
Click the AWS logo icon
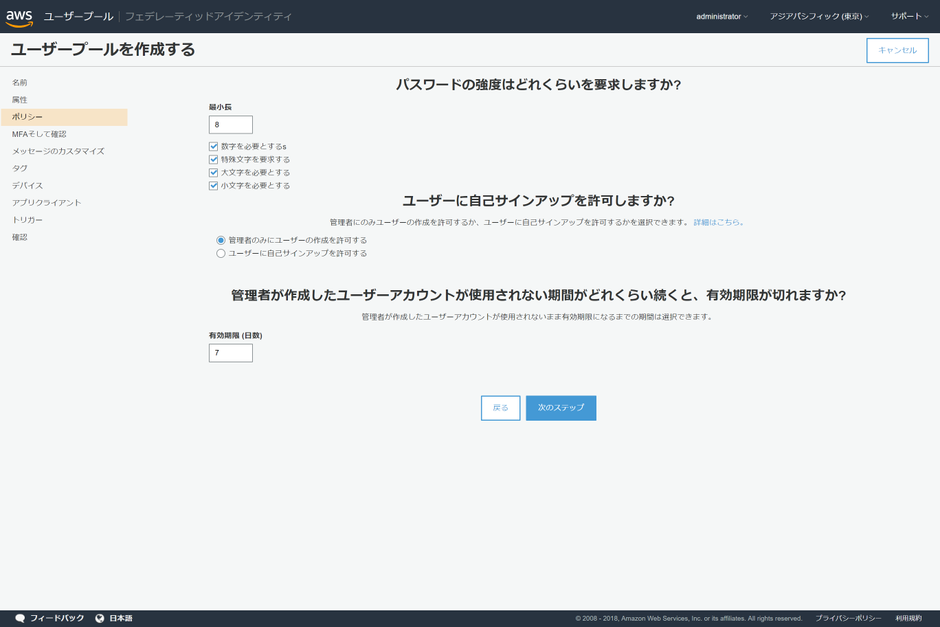19,18
